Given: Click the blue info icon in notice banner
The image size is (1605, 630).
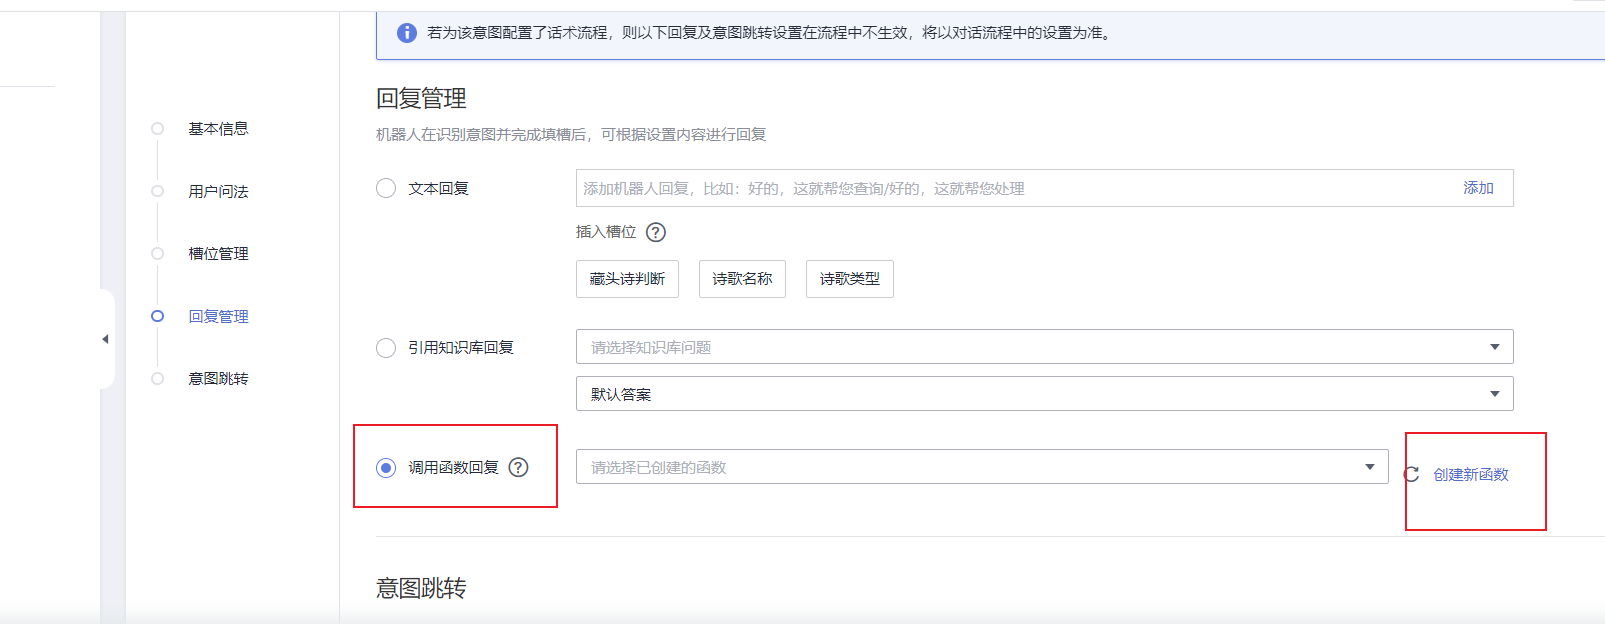Looking at the screenshot, I should [407, 33].
